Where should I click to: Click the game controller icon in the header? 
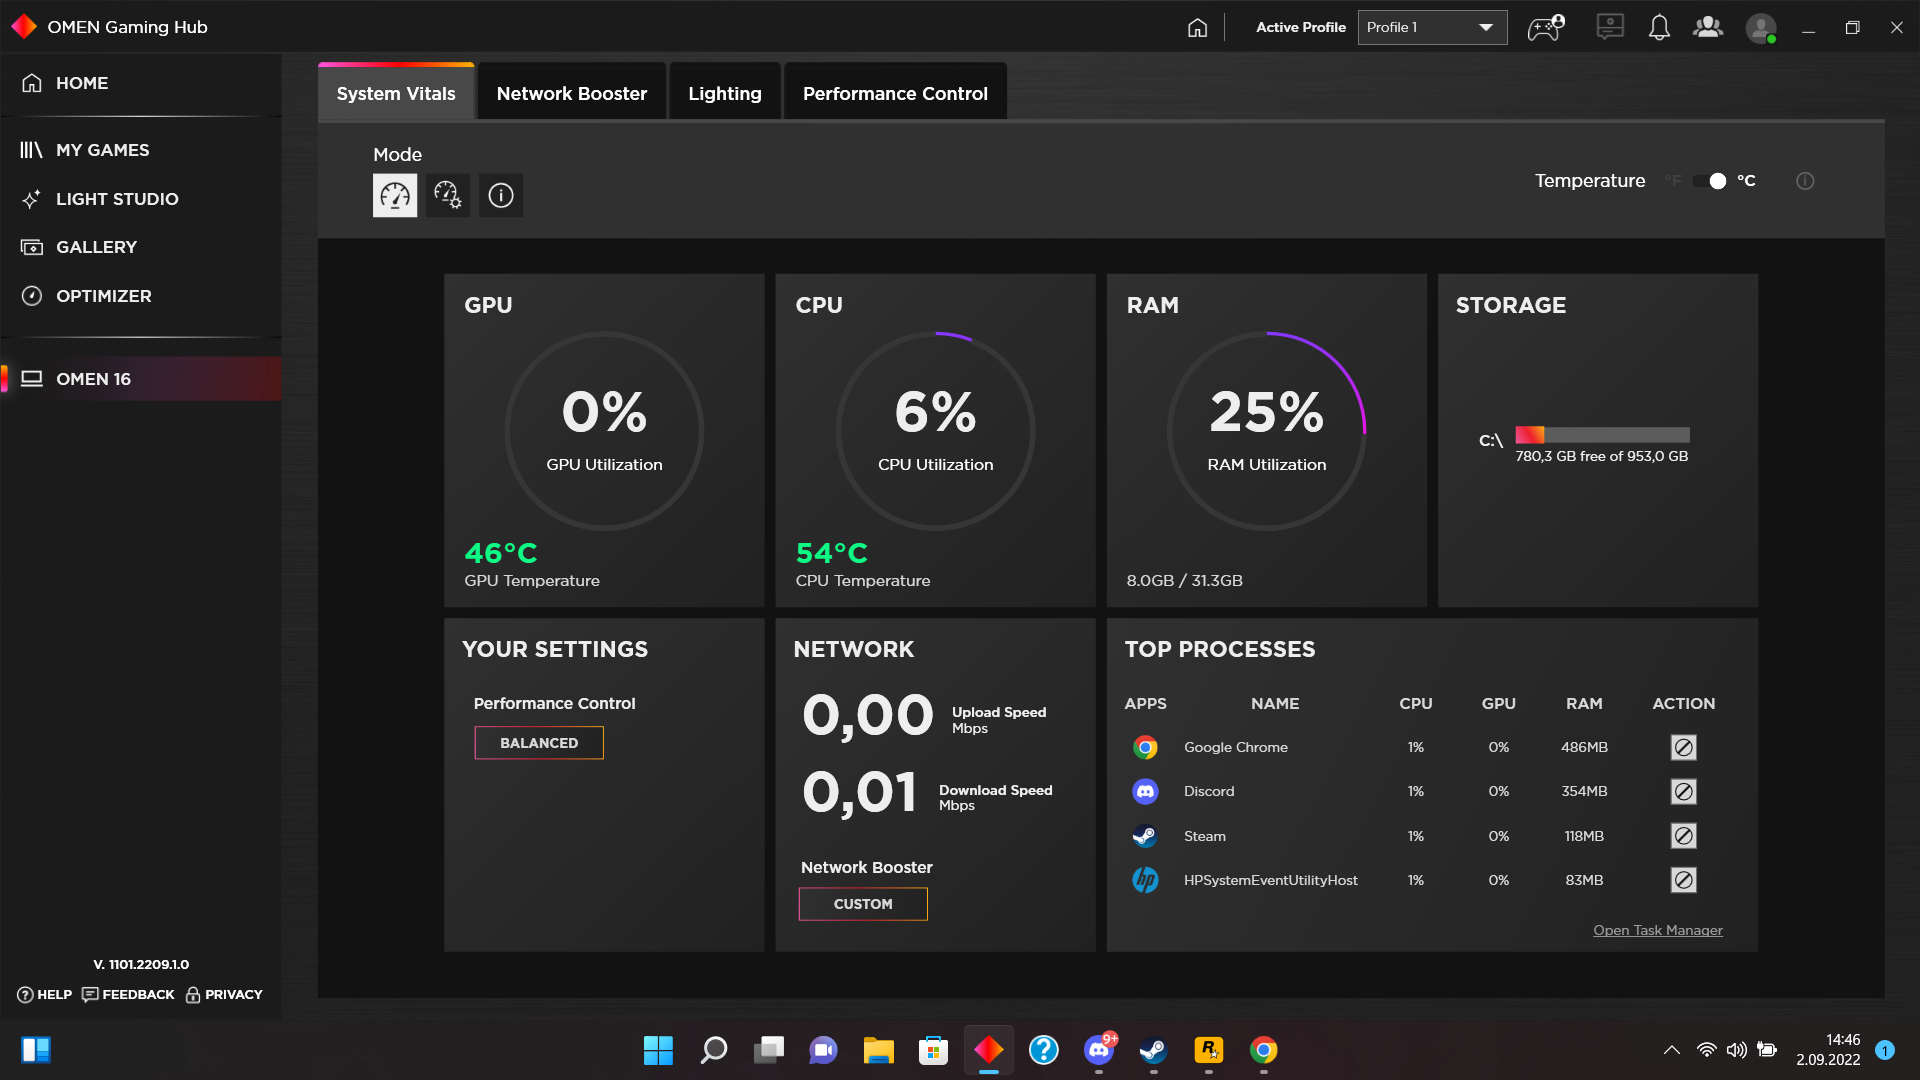click(1546, 28)
